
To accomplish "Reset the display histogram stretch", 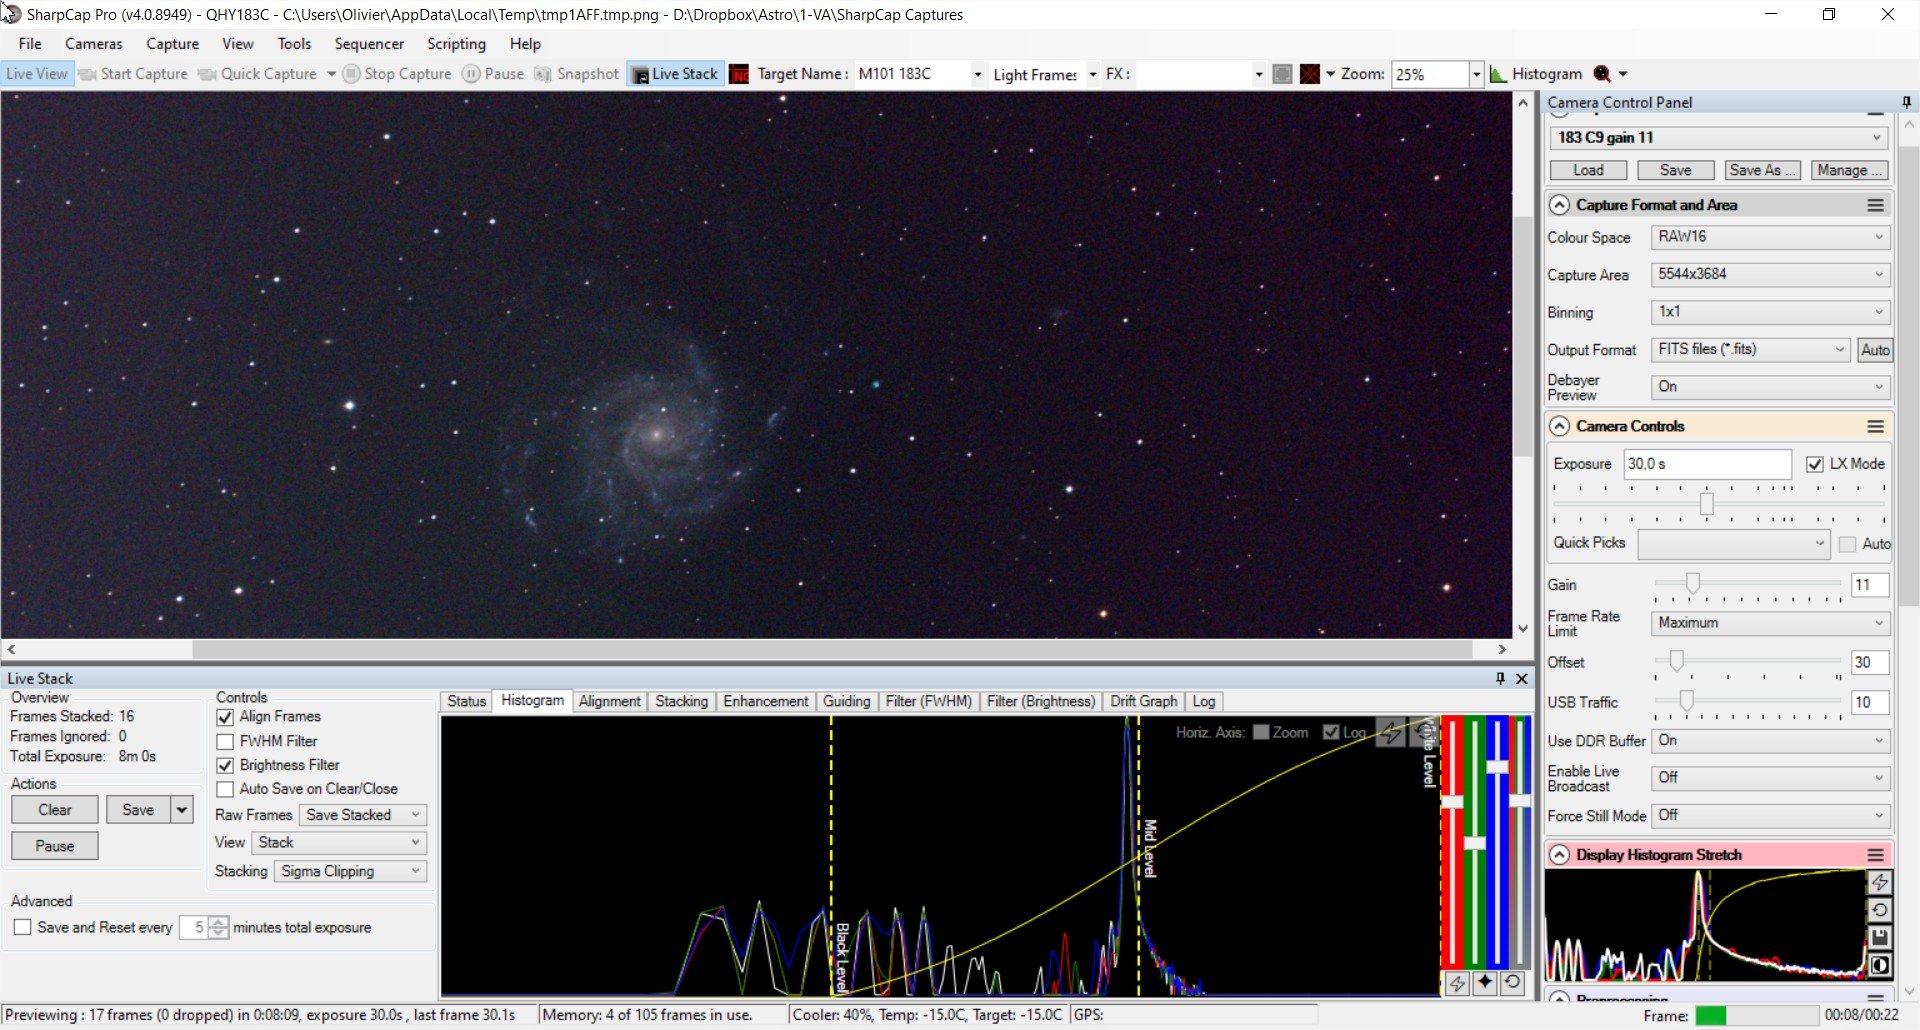I will [1879, 910].
